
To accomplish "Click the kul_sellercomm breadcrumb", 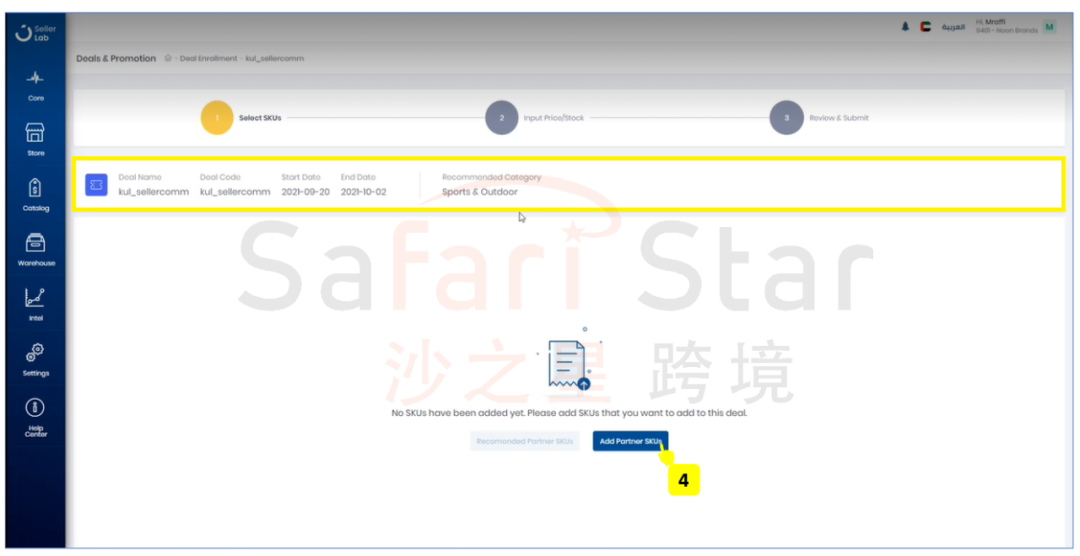I will point(275,59).
